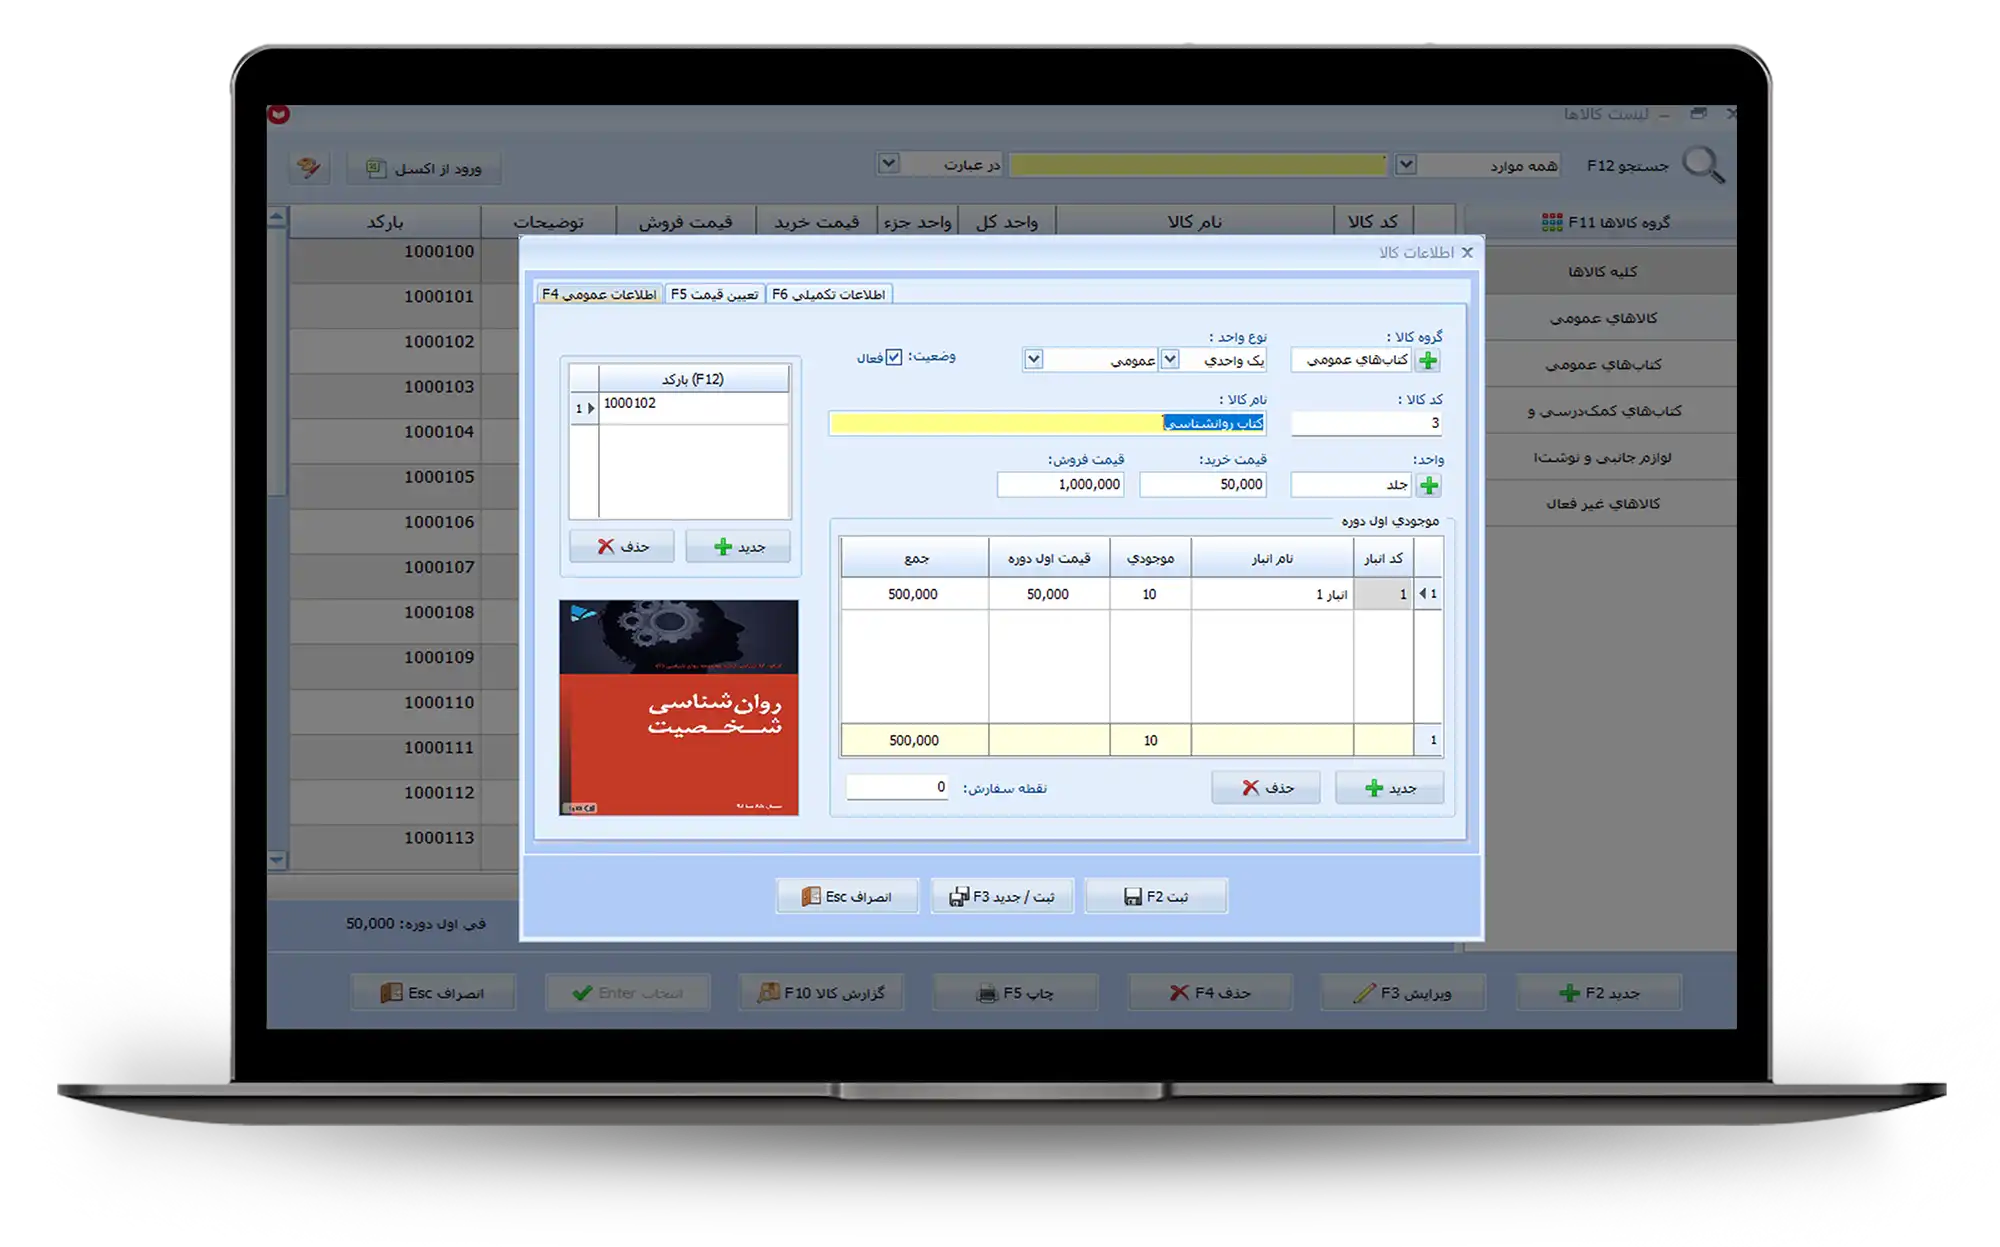Click the search text field in main window
2000x1247 pixels.
pyautogui.click(x=1198, y=165)
